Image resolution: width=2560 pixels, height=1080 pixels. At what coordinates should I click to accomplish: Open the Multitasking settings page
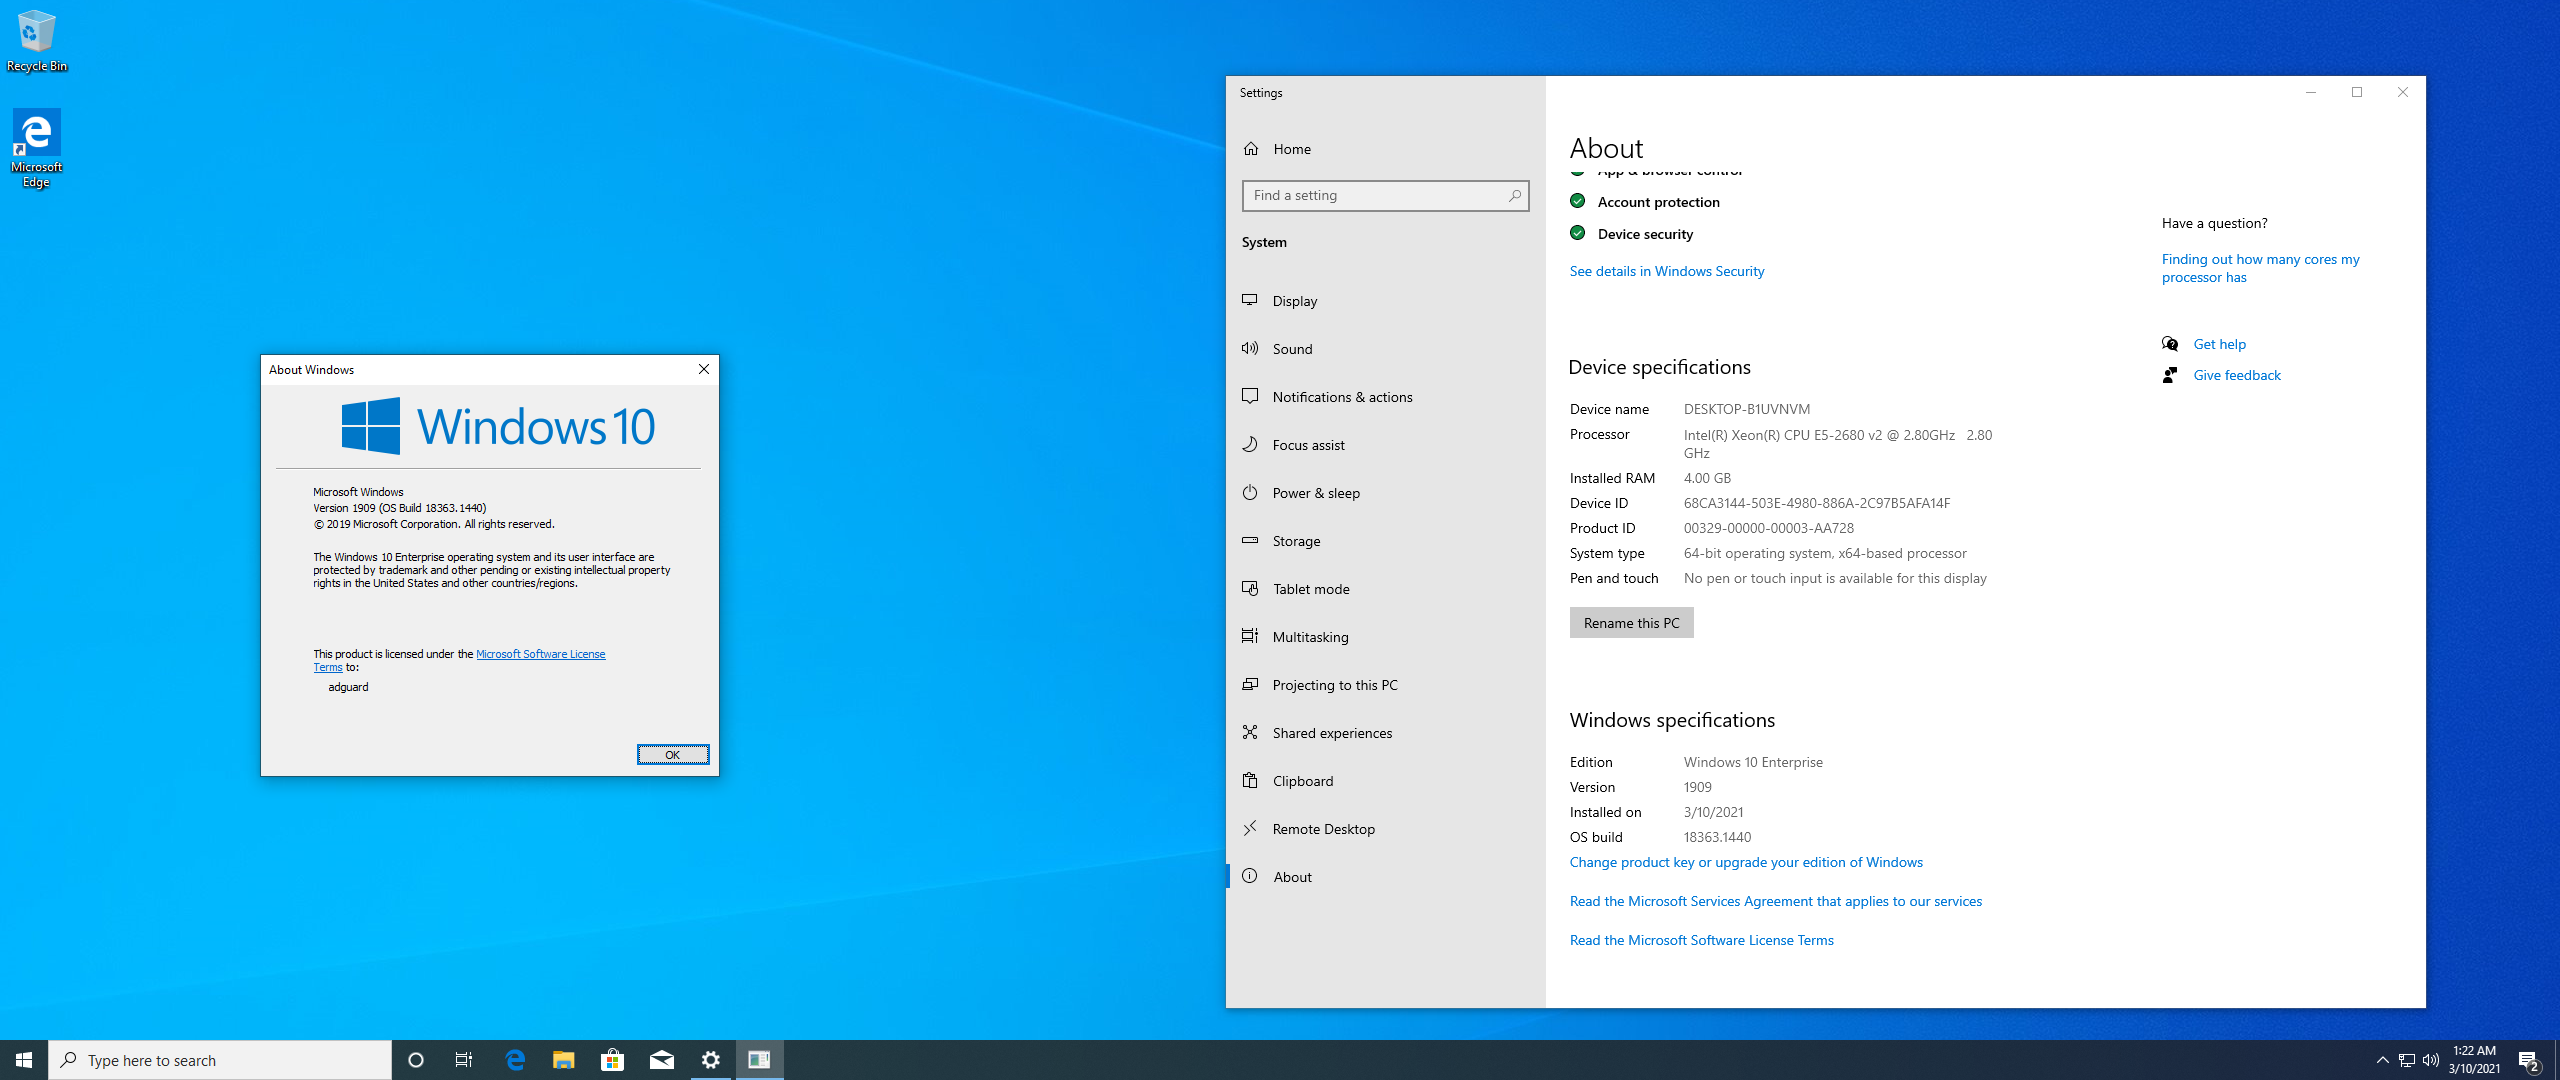point(1385,636)
